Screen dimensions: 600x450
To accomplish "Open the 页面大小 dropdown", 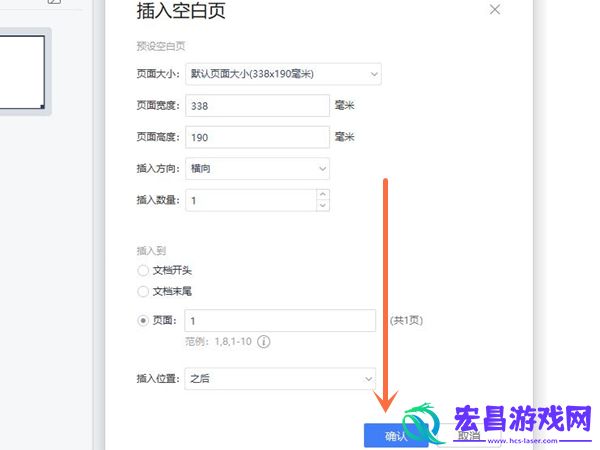I will 283,74.
